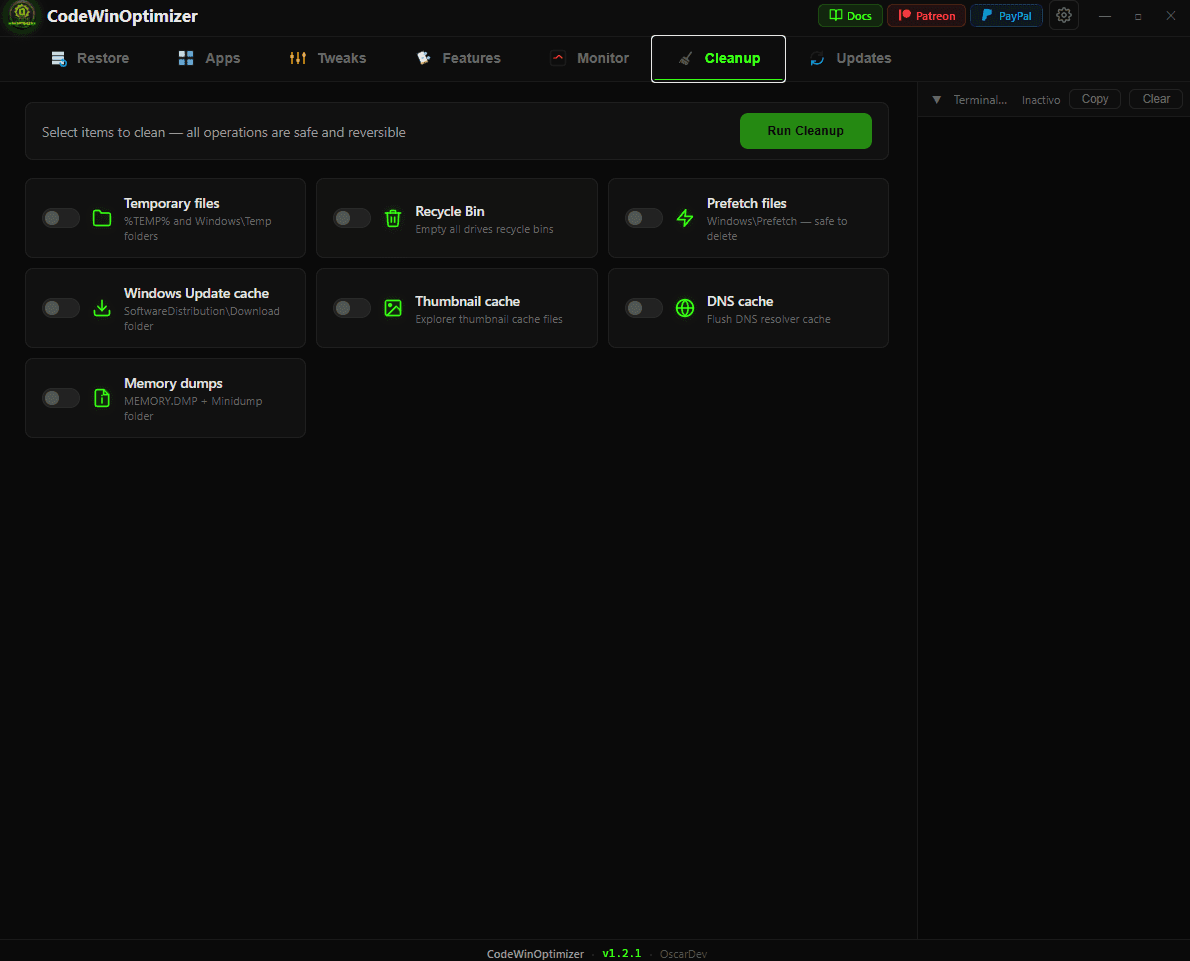The height and width of the screenshot is (961, 1190).
Task: Click the OscarDev footer text
Action: coord(683,953)
